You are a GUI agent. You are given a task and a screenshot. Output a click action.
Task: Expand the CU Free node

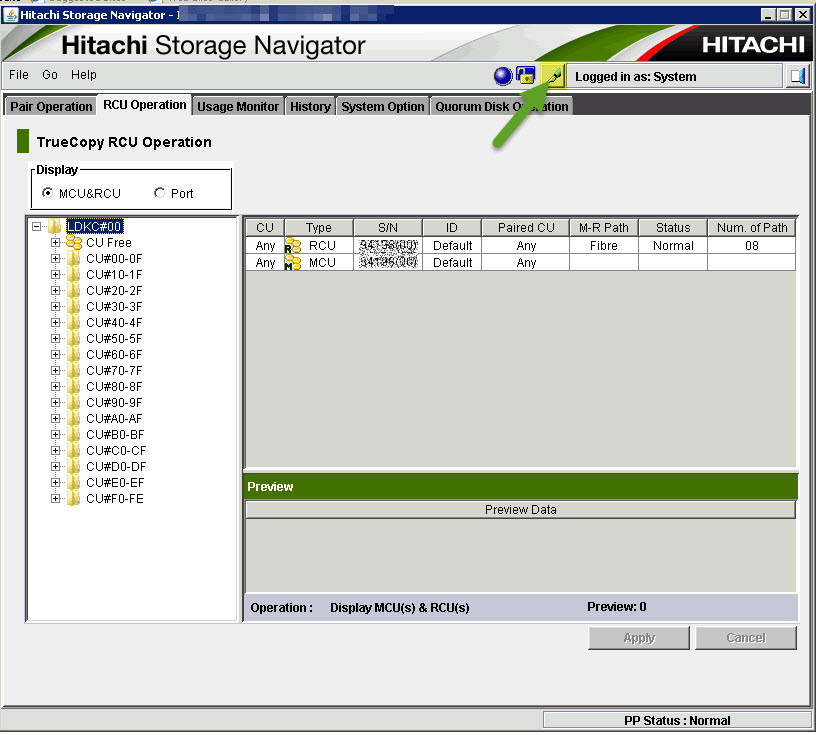(55, 243)
